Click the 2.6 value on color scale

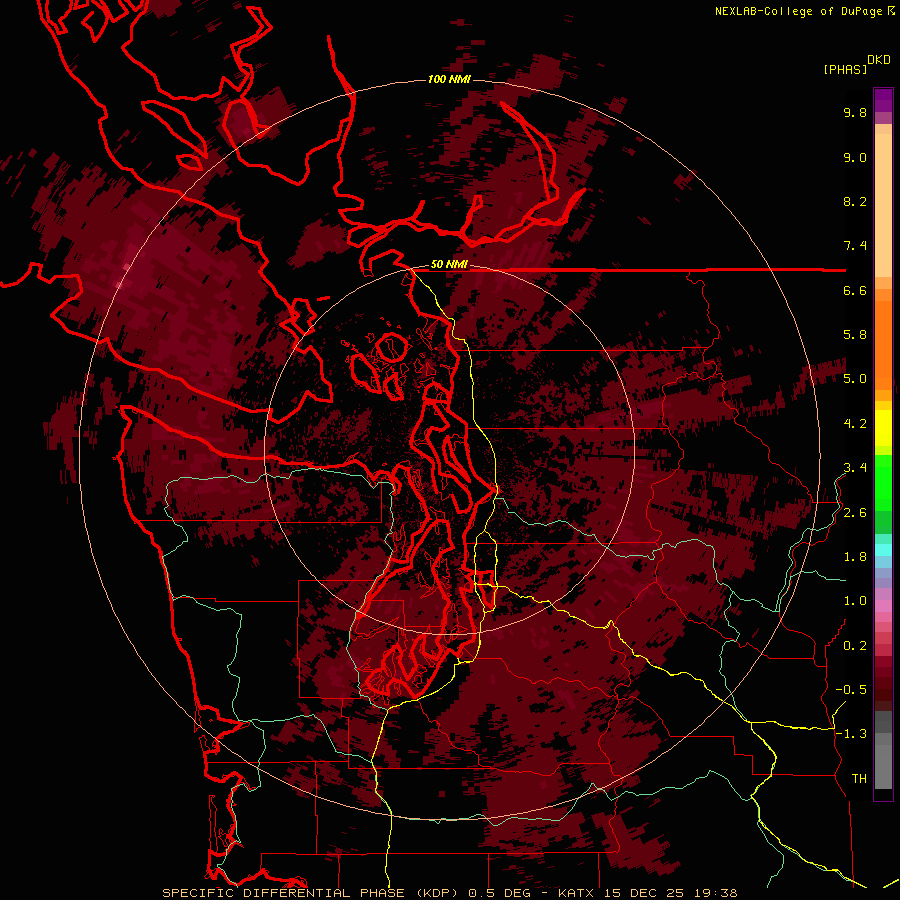click(x=855, y=513)
